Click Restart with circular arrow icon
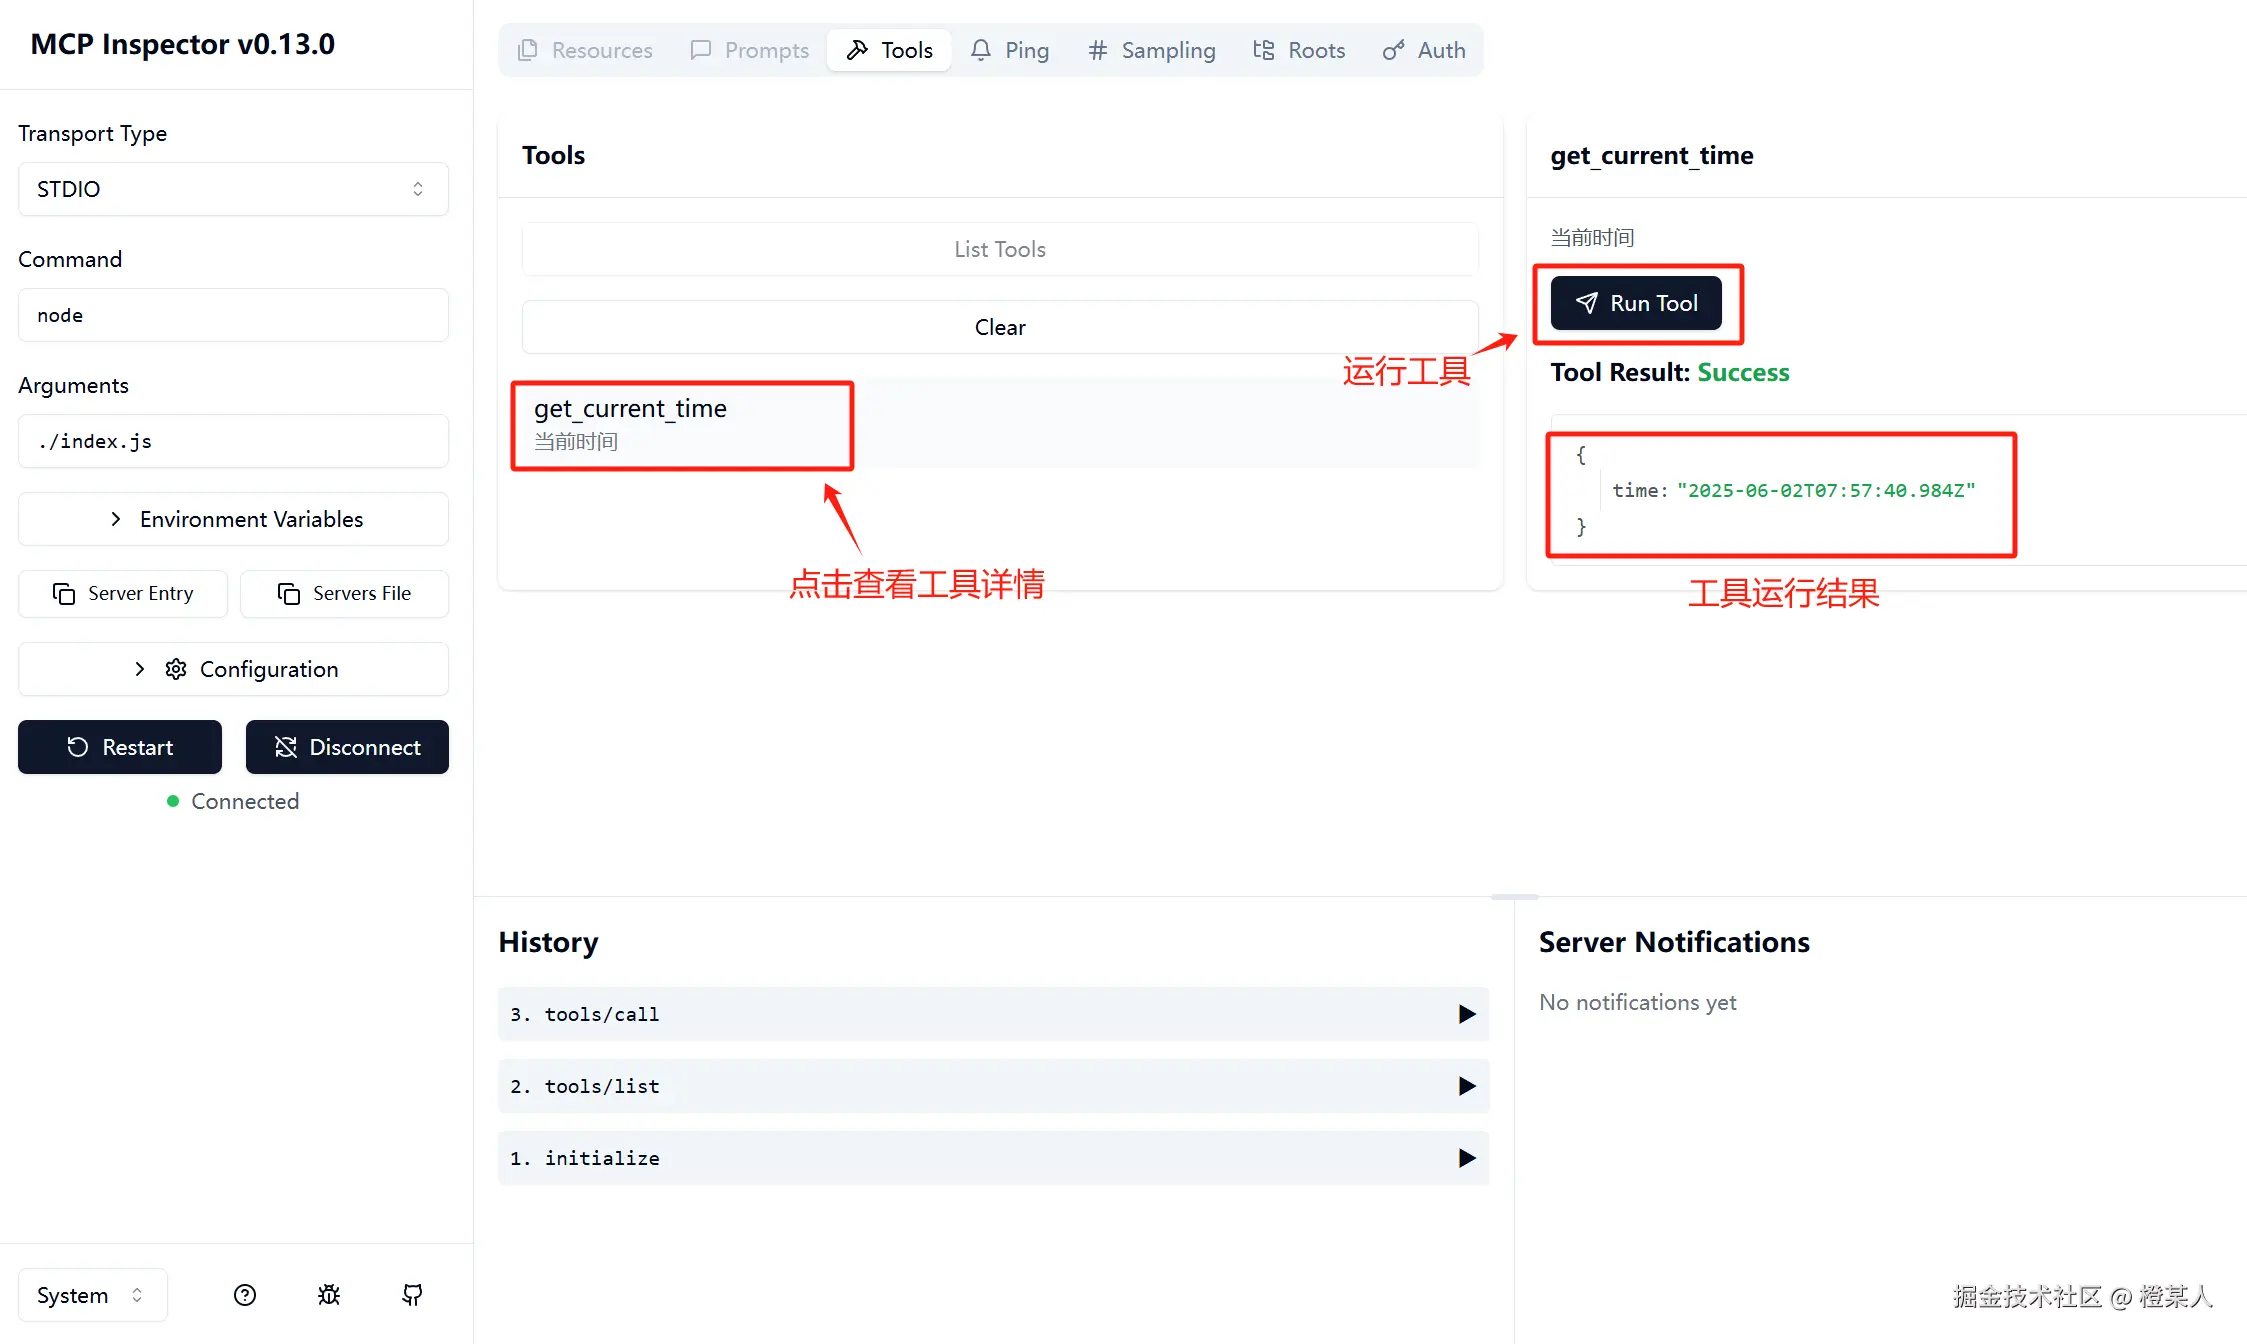The image size is (2247, 1344). 120,747
